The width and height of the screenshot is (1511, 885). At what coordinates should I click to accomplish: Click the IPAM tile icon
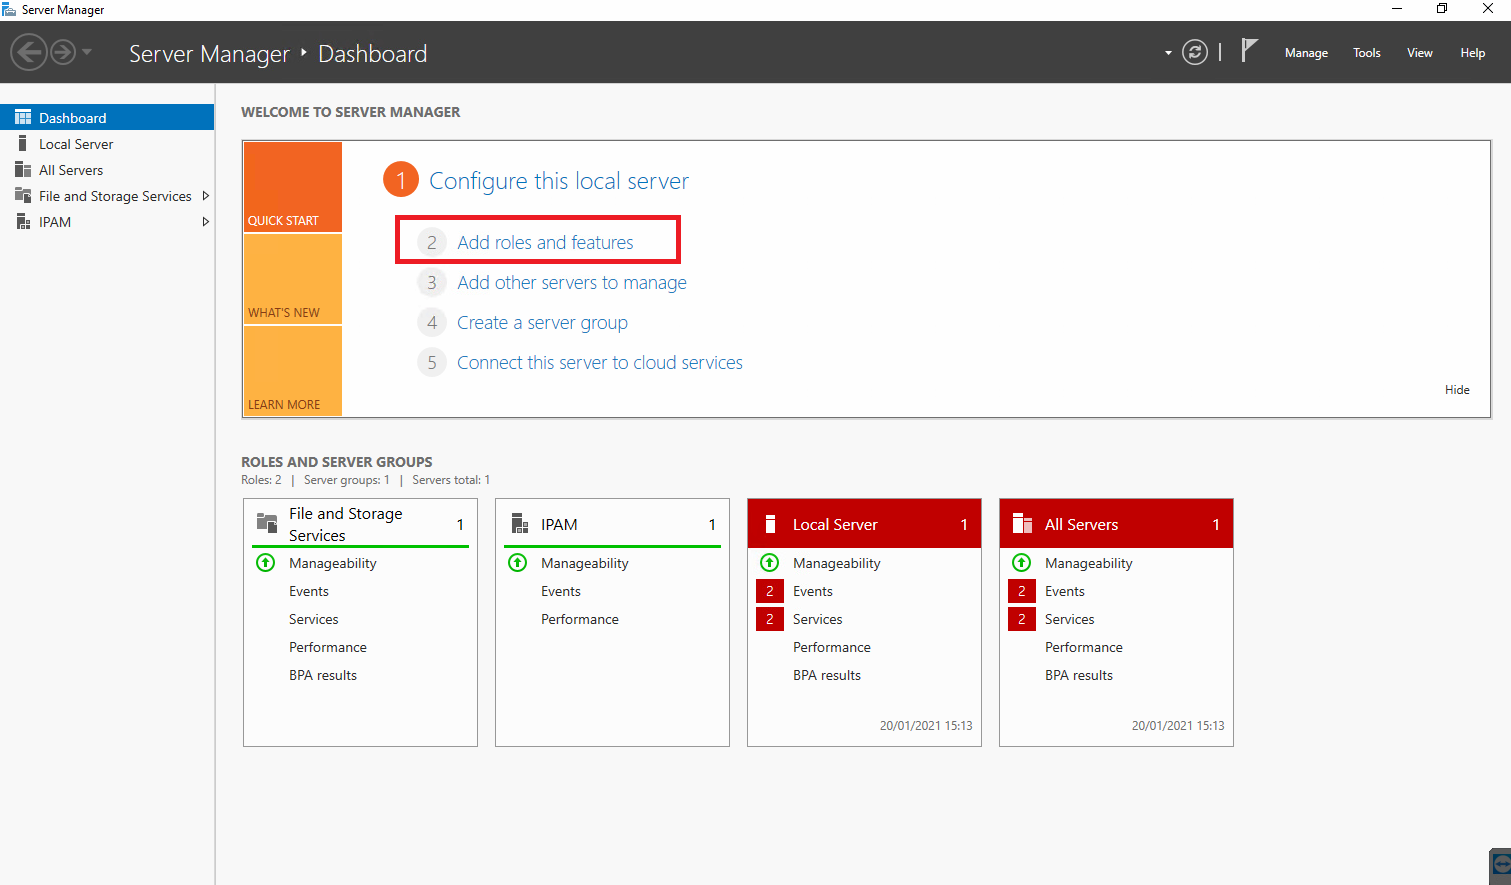click(519, 523)
